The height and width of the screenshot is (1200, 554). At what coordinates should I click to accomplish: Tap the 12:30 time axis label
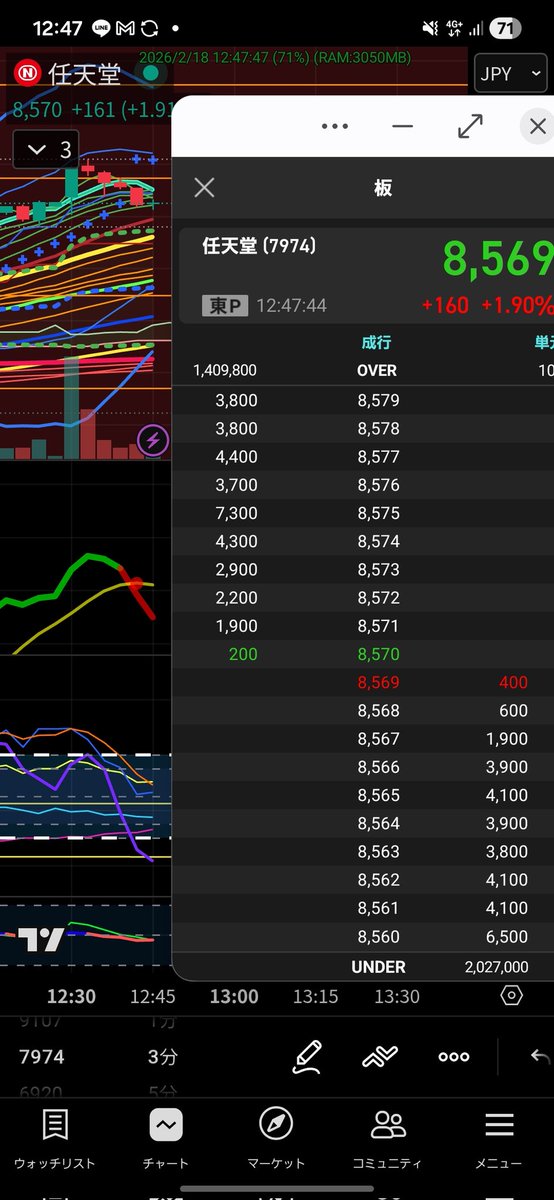pos(71,996)
